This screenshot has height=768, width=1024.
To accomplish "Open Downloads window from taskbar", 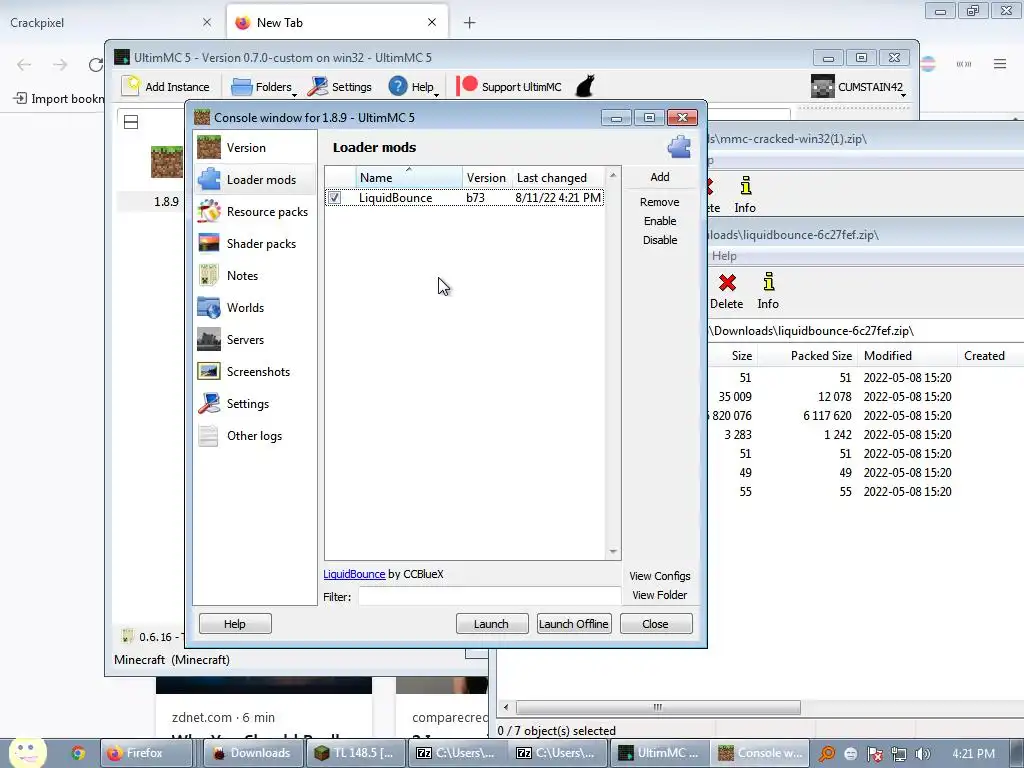I will pyautogui.click(x=253, y=753).
